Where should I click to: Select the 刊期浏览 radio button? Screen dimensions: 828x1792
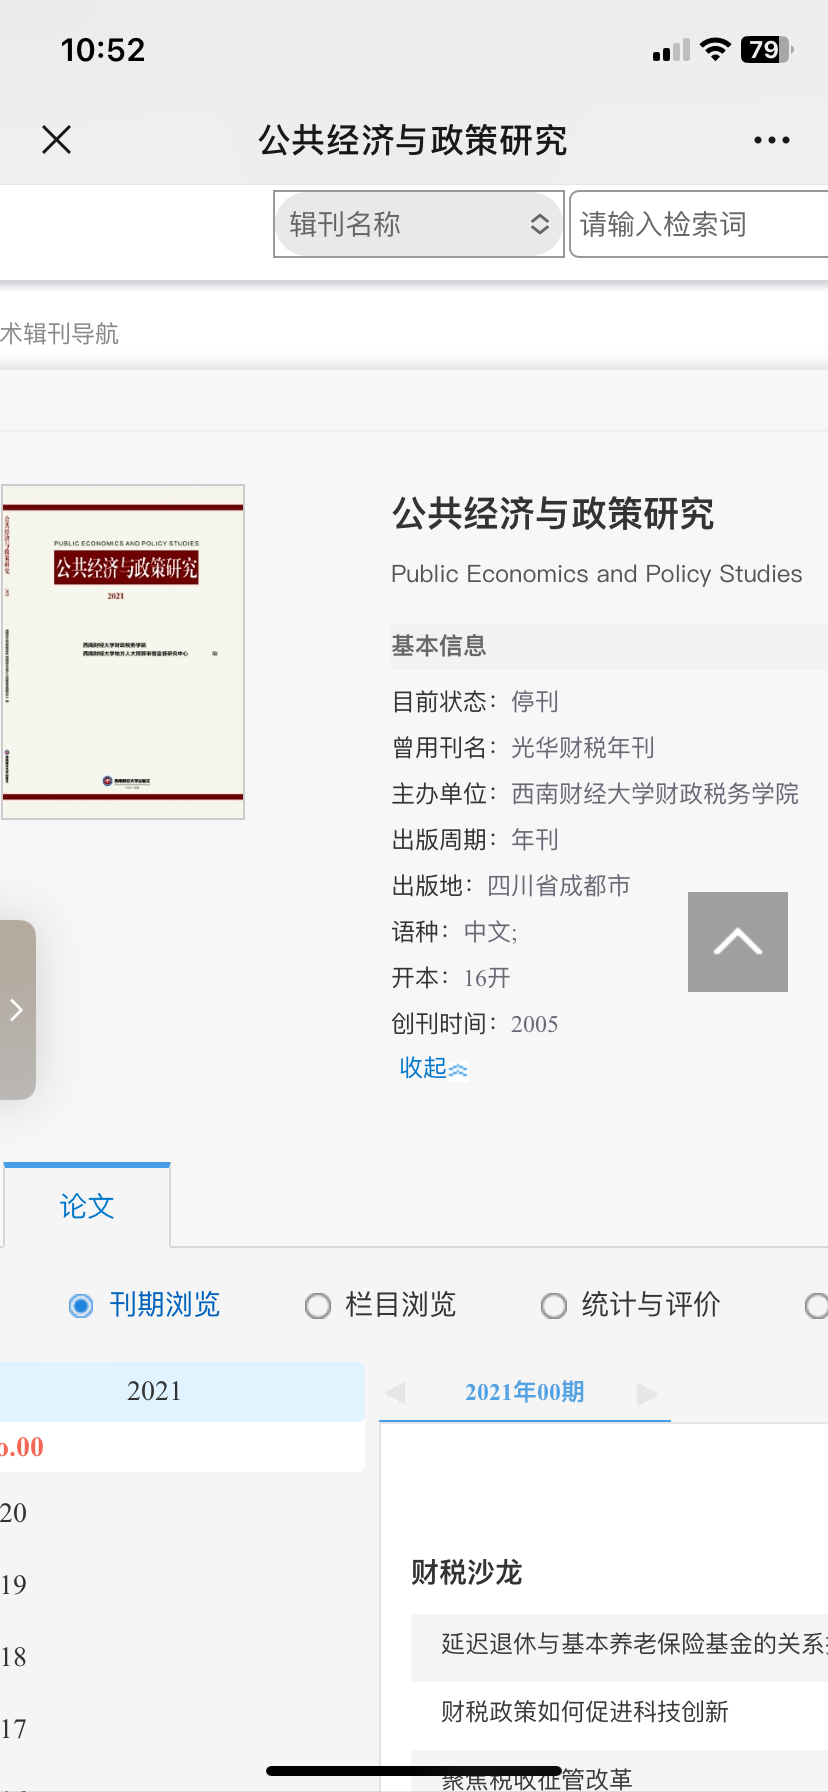(81, 1306)
